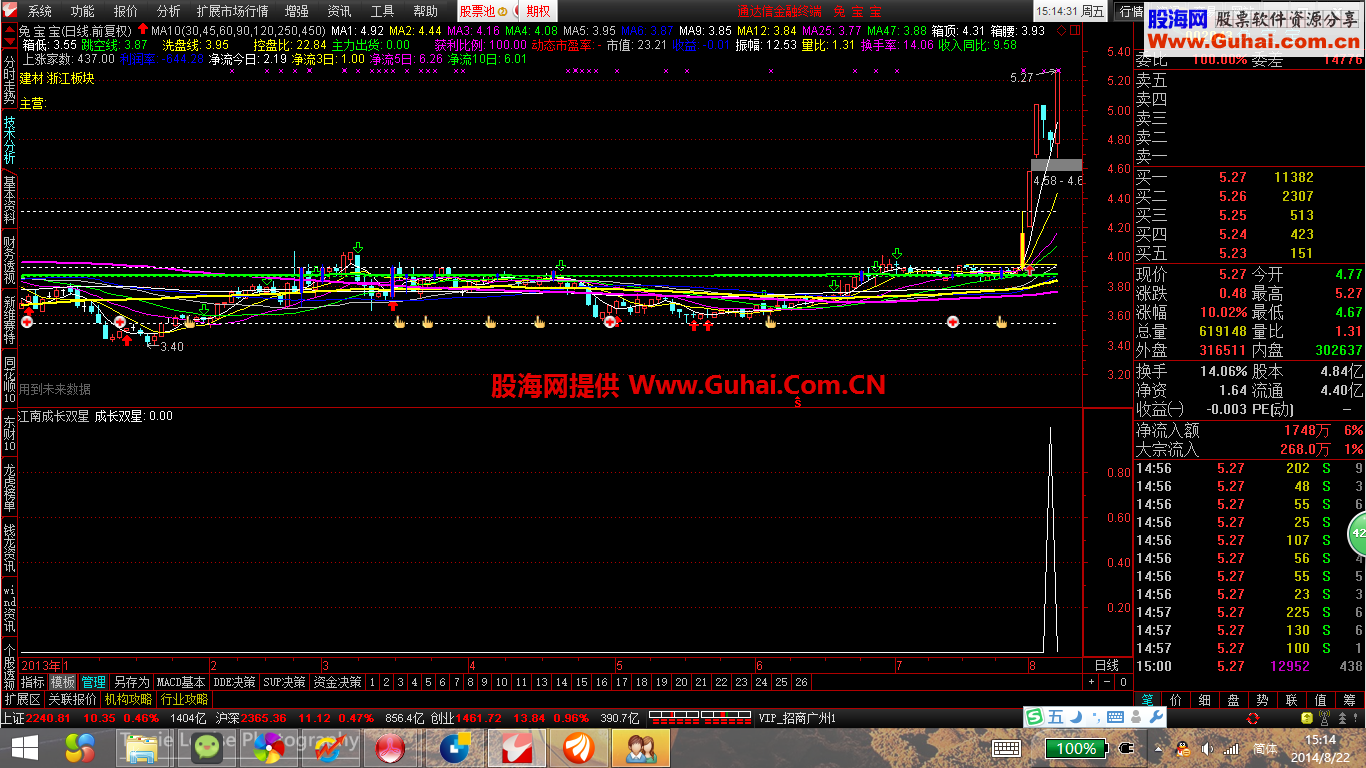1366x768 pixels.
Task: Click the 行情 tab at top right
Action: click(1130, 11)
